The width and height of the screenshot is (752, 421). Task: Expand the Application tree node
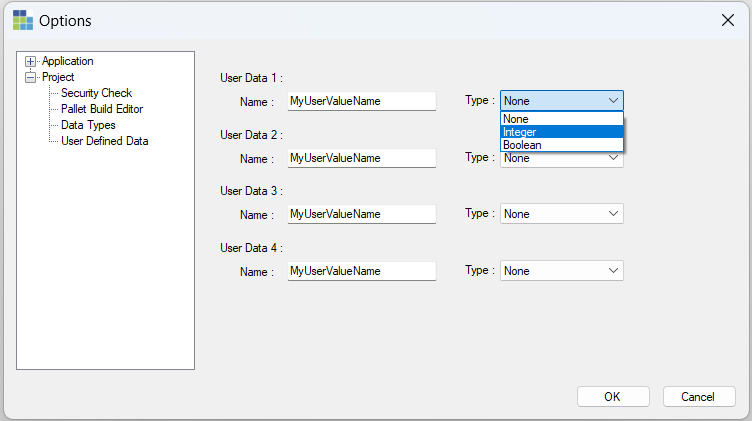pos(30,62)
